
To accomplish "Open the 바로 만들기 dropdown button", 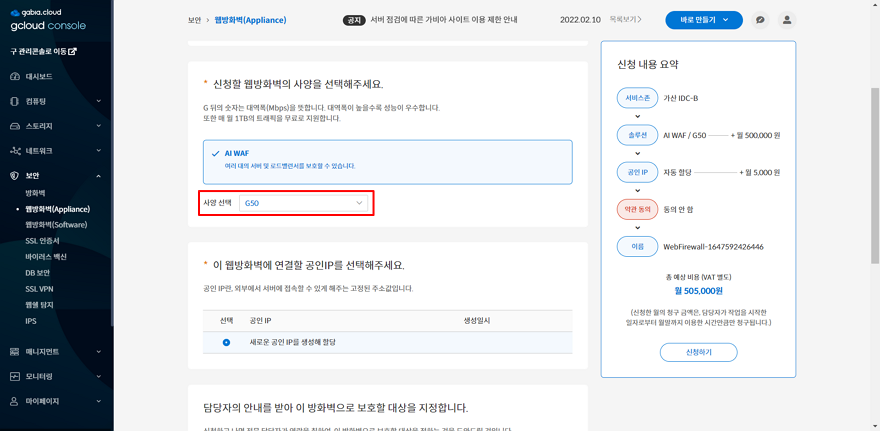I will [x=704, y=20].
